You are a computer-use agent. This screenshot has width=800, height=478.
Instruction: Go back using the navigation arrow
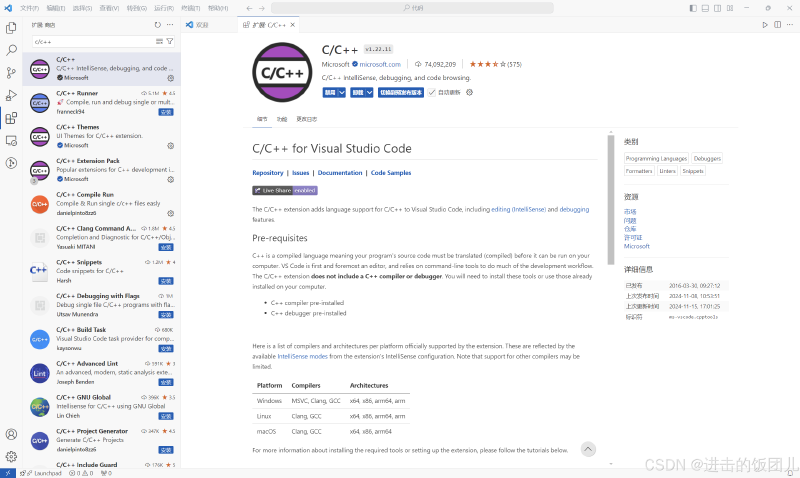(249, 8)
